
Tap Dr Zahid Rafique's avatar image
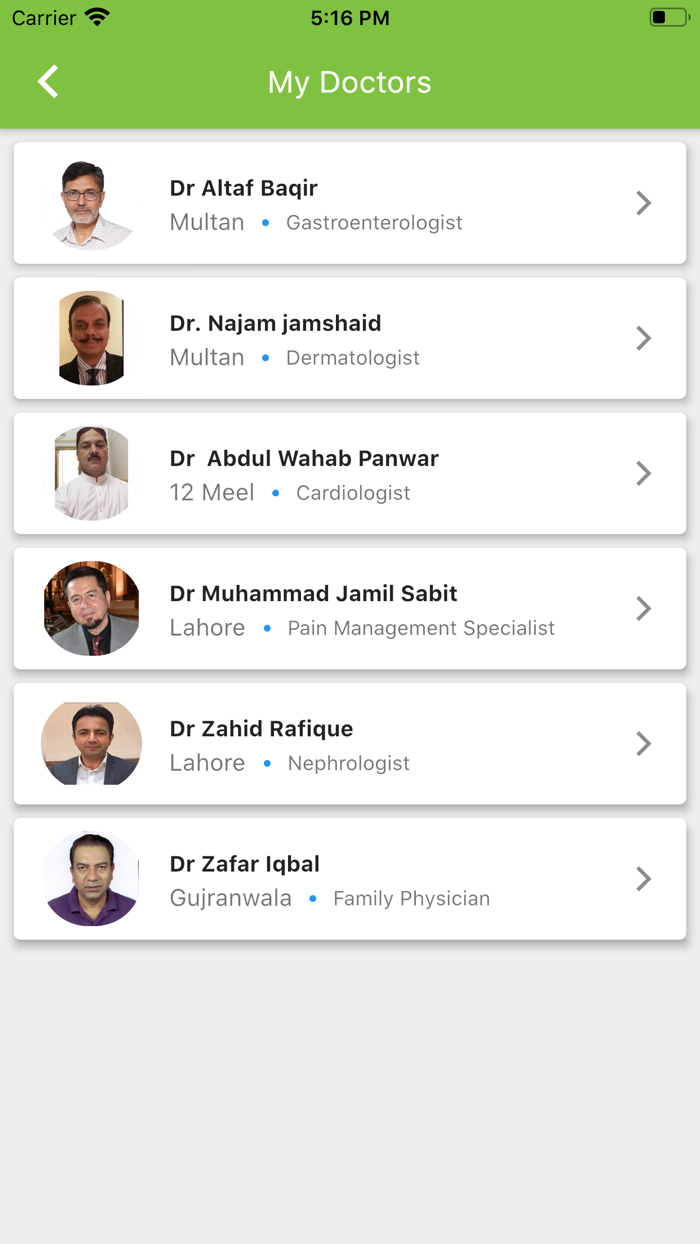91,744
